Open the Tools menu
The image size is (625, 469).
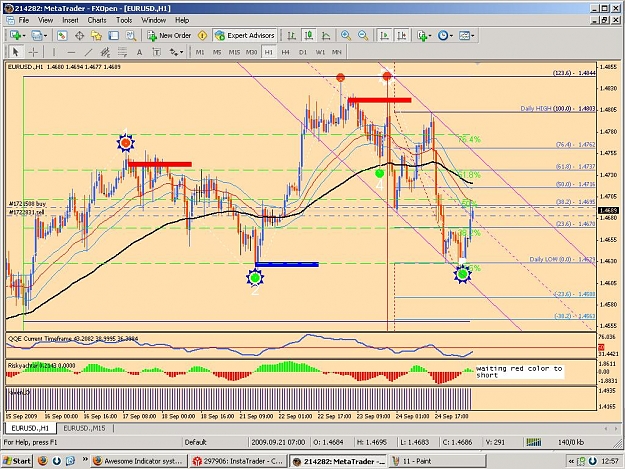[x=124, y=20]
